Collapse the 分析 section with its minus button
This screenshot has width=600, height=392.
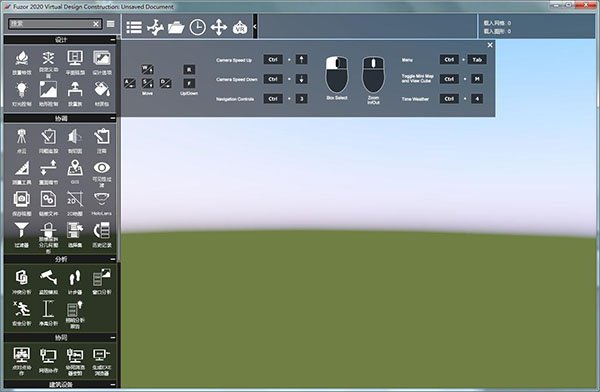(x=112, y=259)
